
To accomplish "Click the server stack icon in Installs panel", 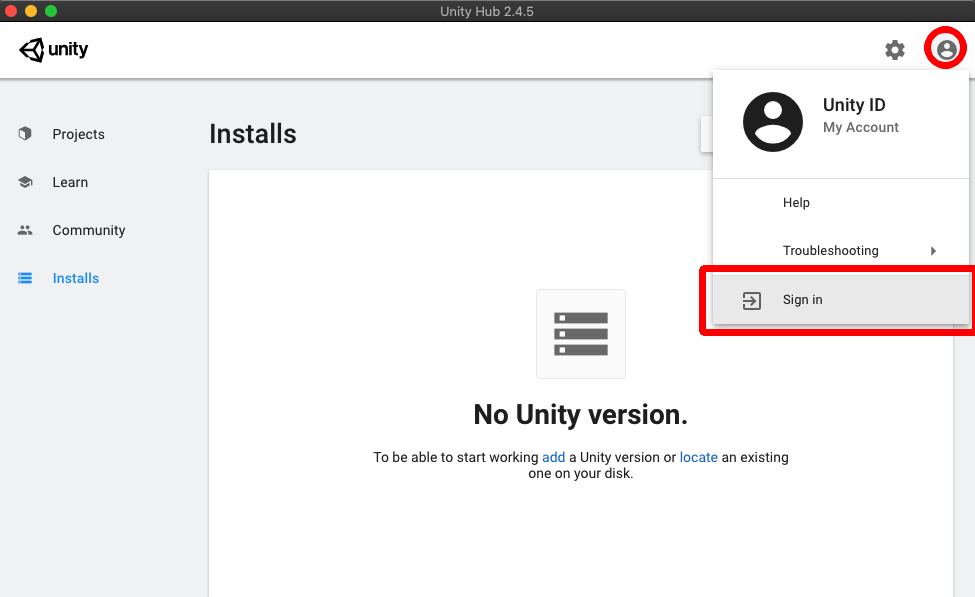I will (581, 334).
